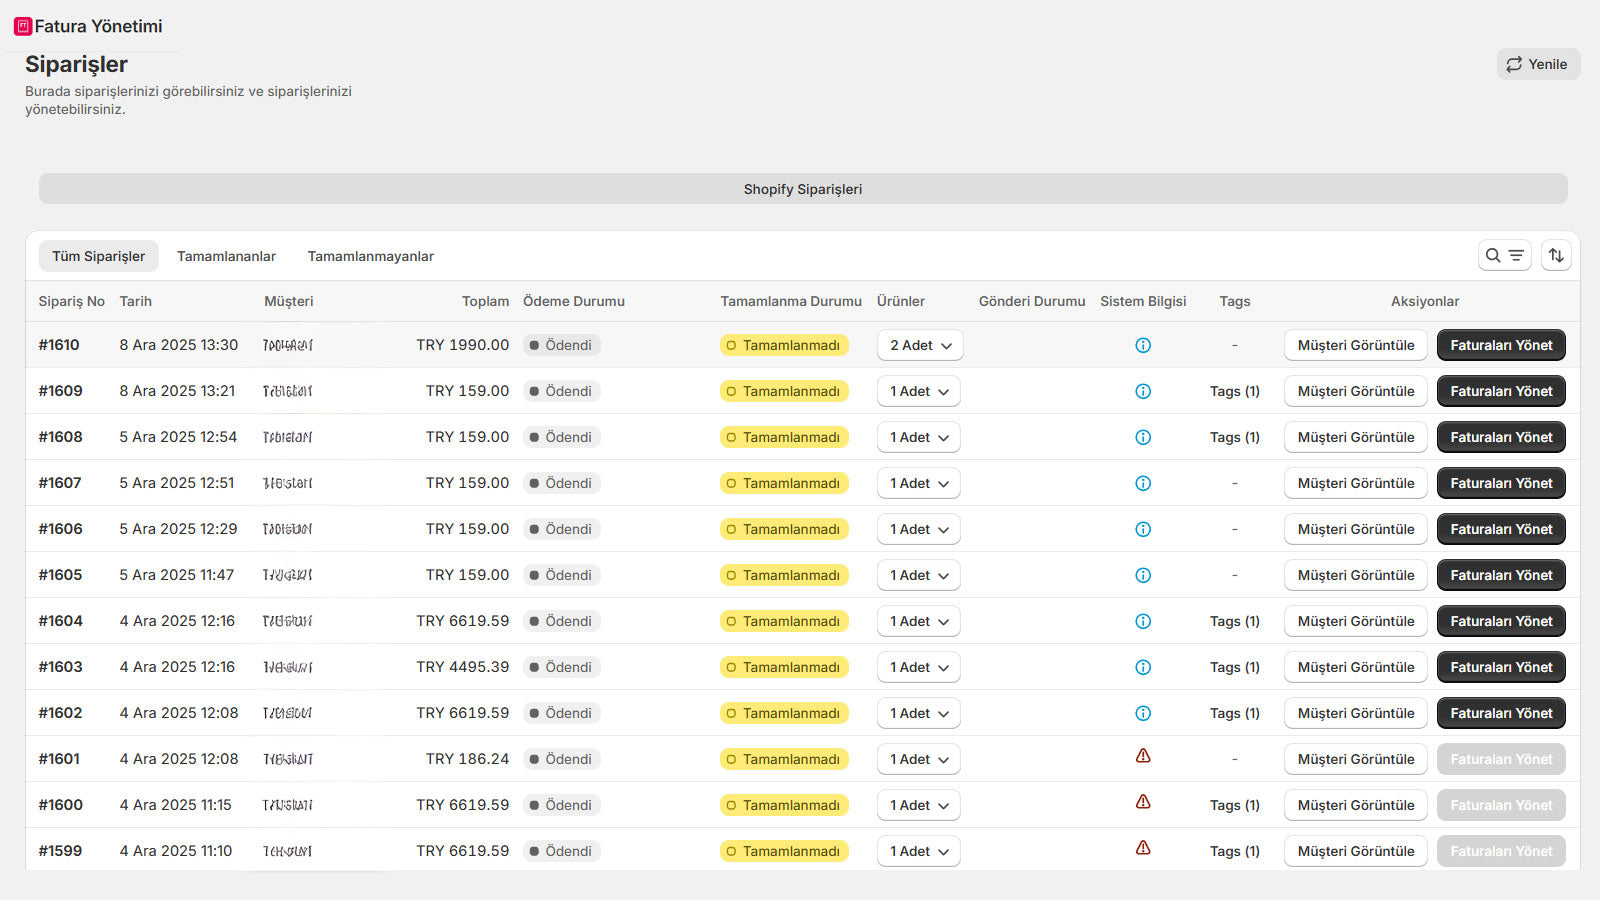
Task: Click the warning triangle on order #1600
Action: (x=1143, y=802)
